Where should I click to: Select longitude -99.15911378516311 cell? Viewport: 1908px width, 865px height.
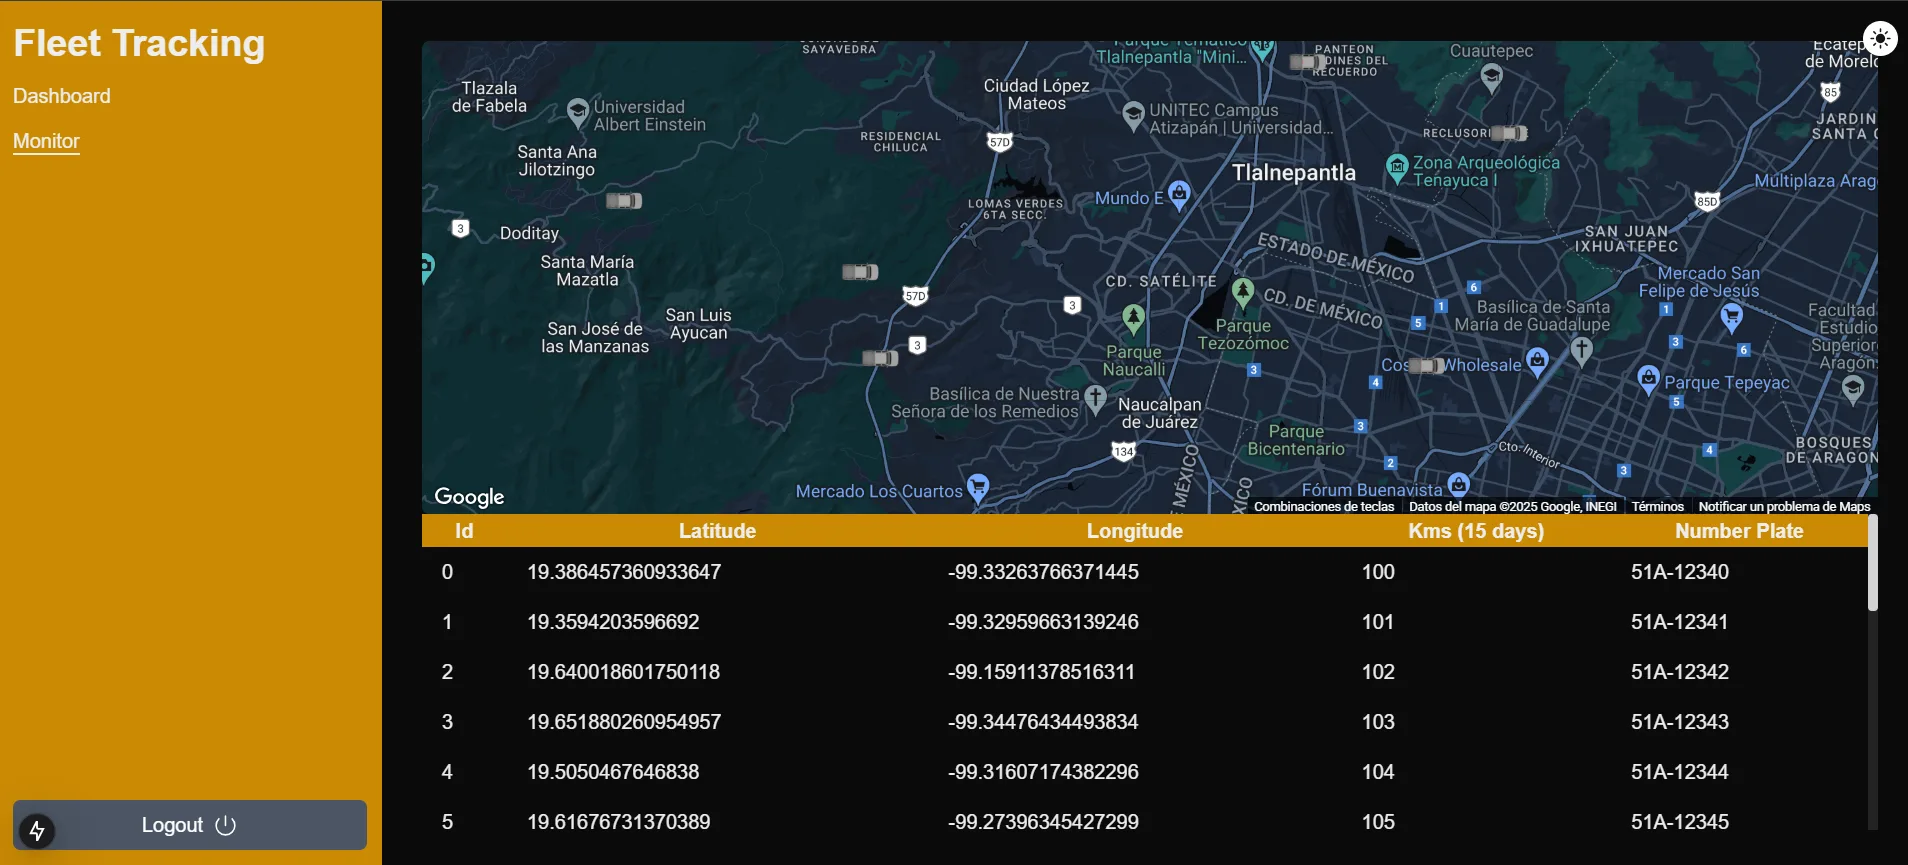pos(1041,672)
